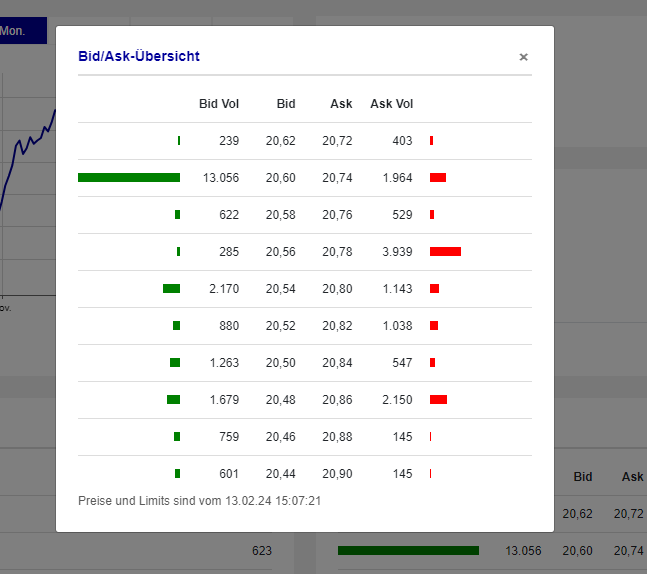Select bid volume 622

pyautogui.click(x=229, y=215)
